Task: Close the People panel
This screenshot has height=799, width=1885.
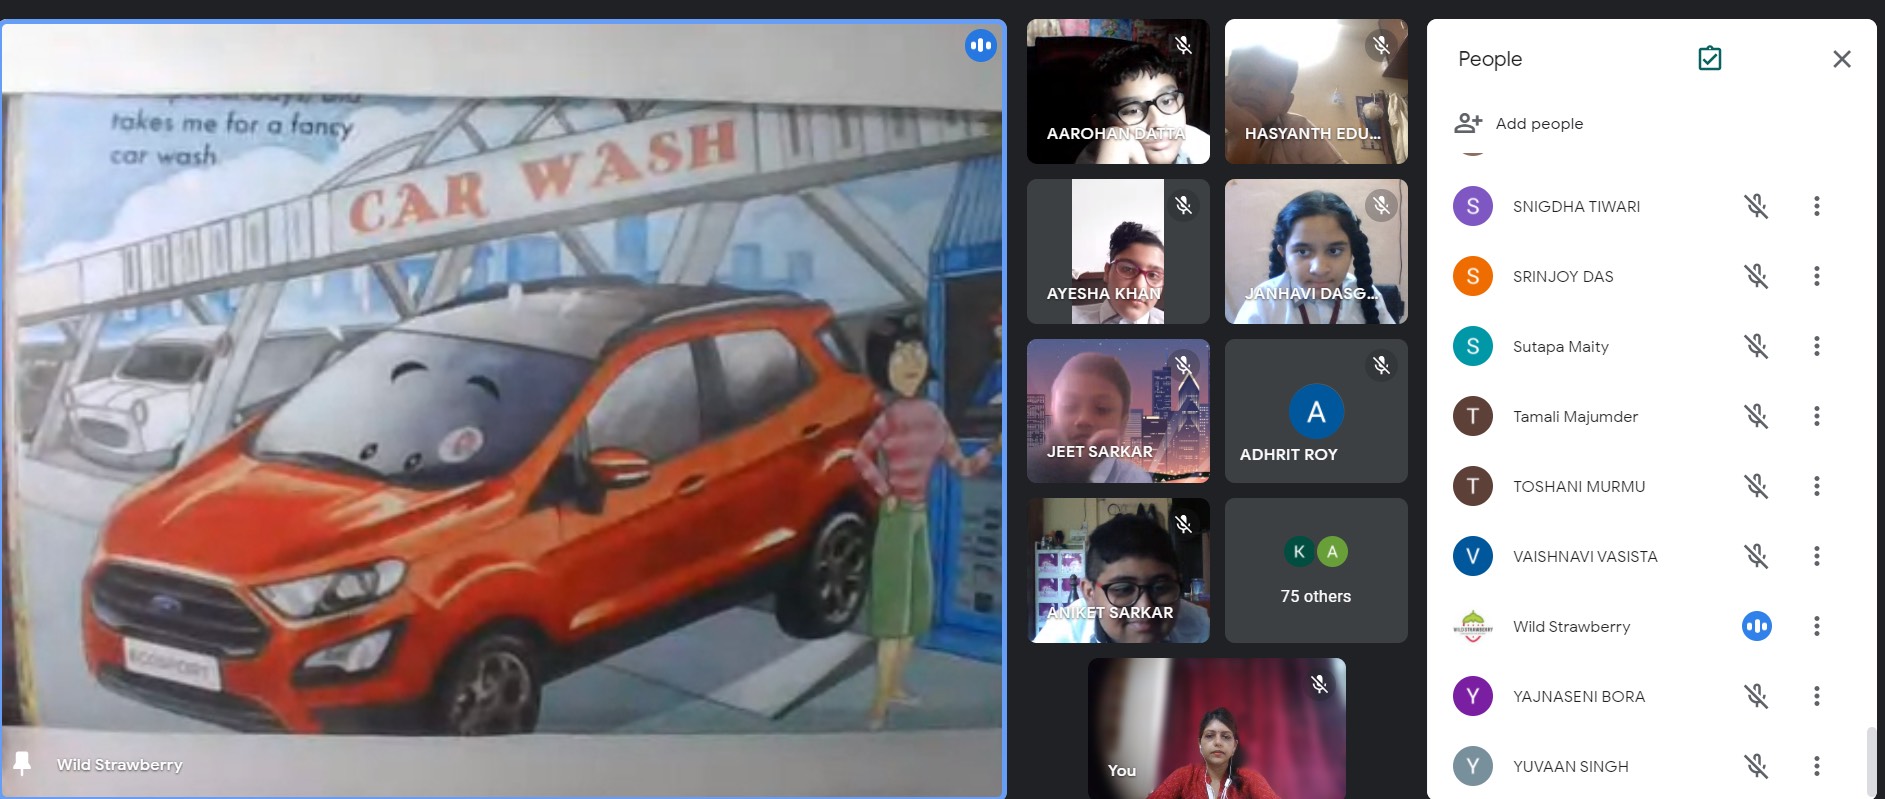Action: (1842, 59)
